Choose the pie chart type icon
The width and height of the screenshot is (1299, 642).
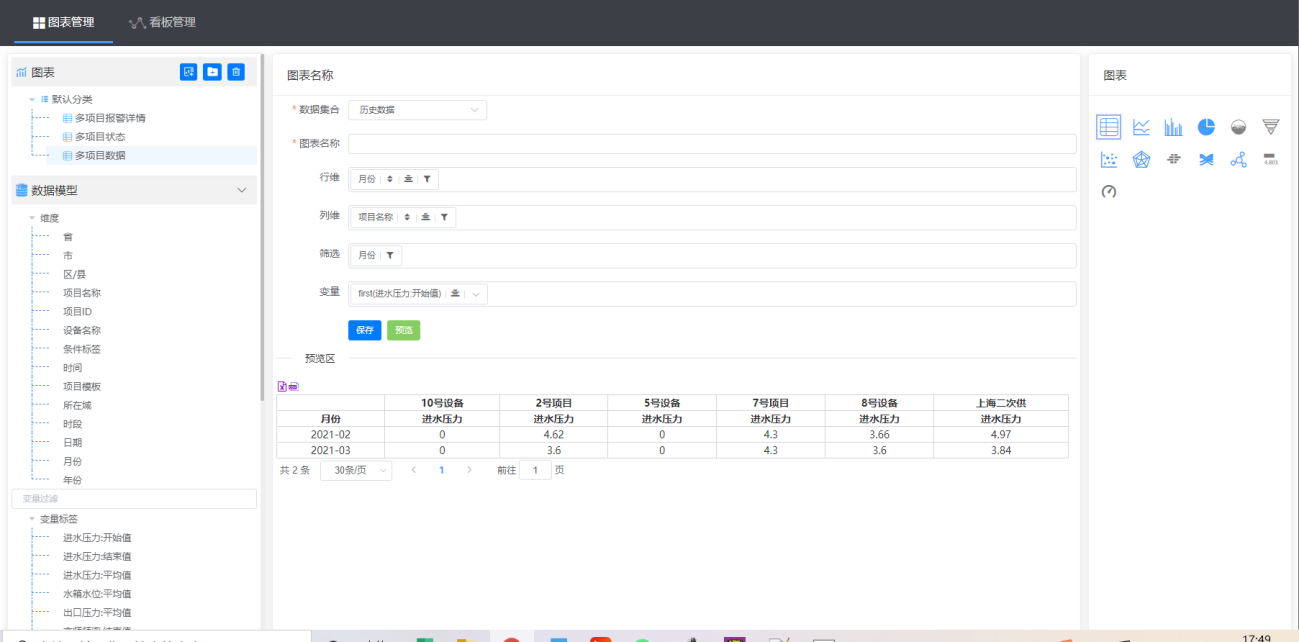tap(1206, 127)
